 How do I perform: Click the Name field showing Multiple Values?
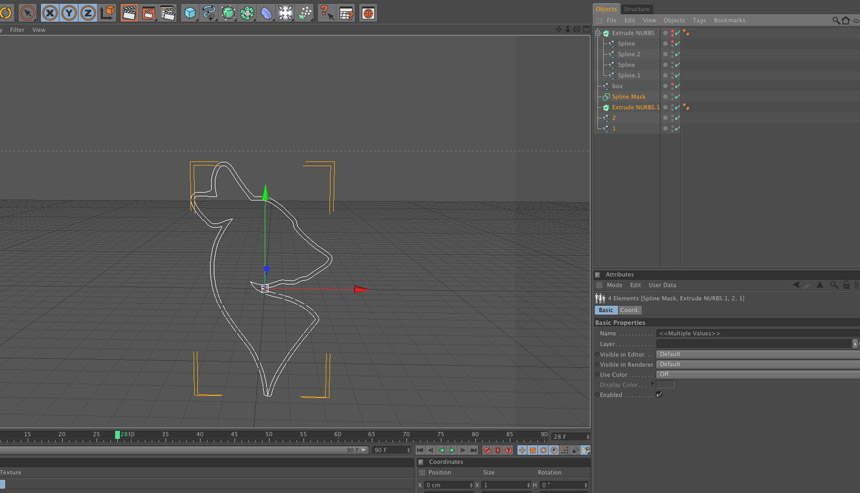(x=757, y=333)
